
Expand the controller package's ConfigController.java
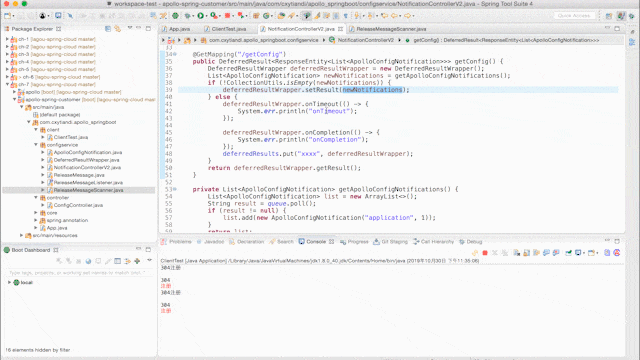pos(43,205)
